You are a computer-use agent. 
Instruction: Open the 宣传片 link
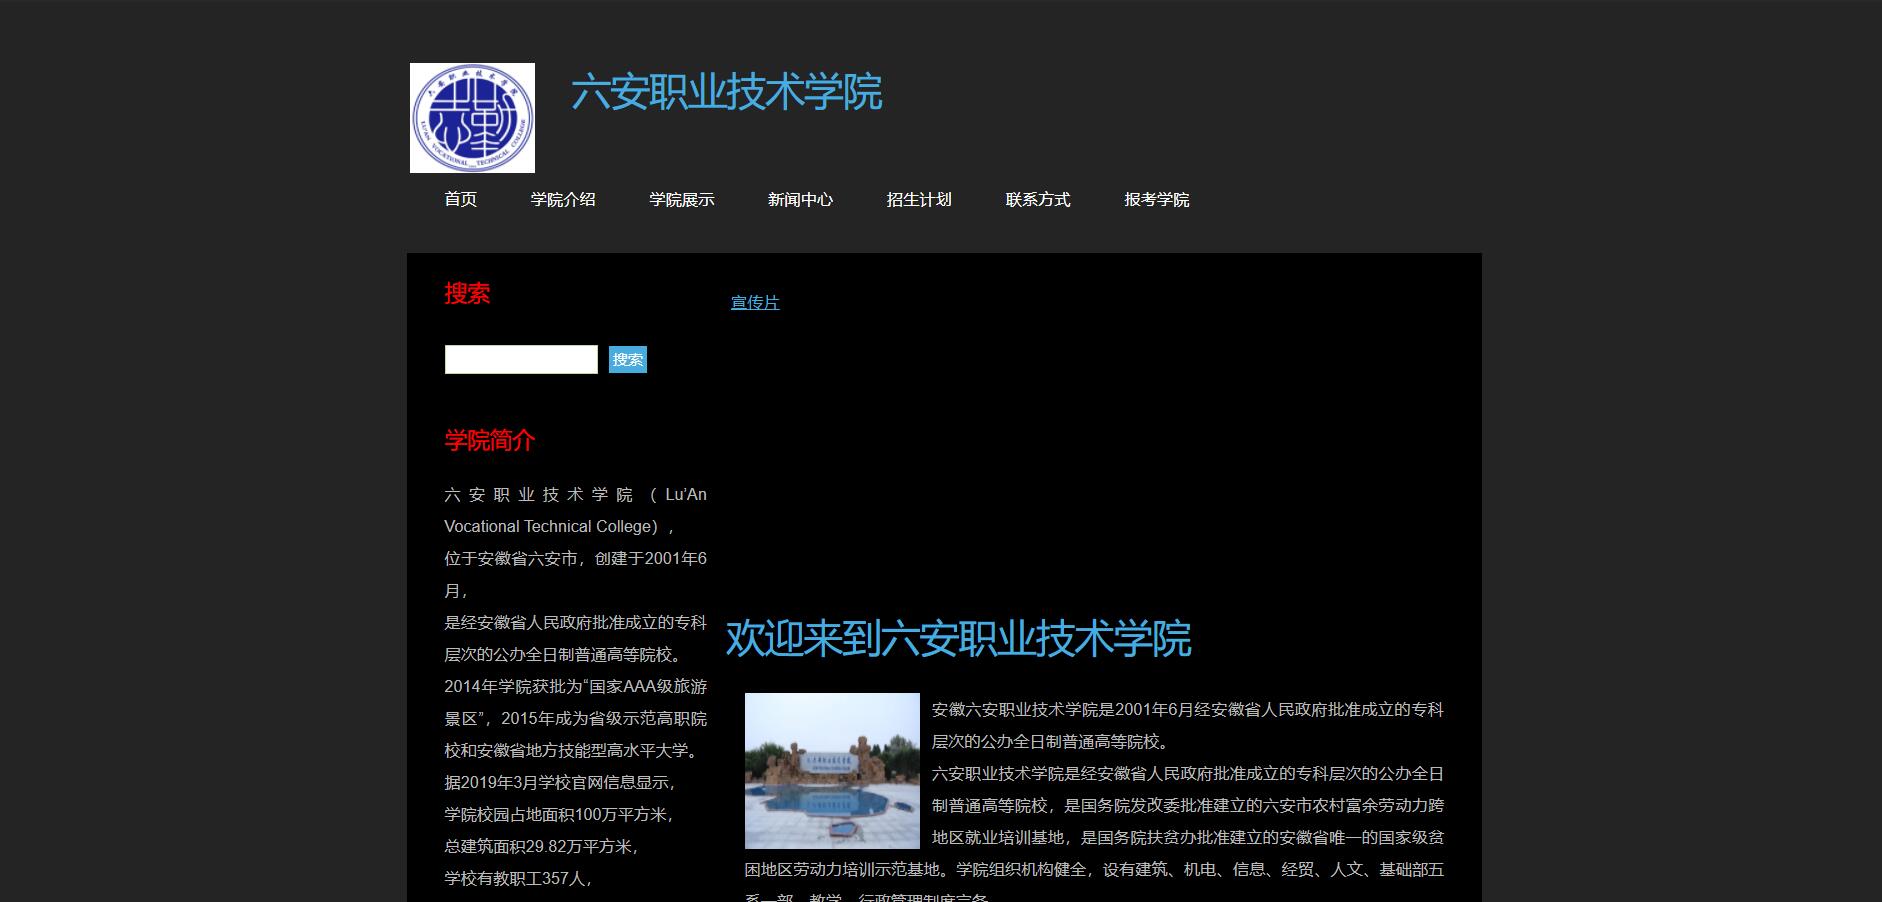[x=755, y=302]
